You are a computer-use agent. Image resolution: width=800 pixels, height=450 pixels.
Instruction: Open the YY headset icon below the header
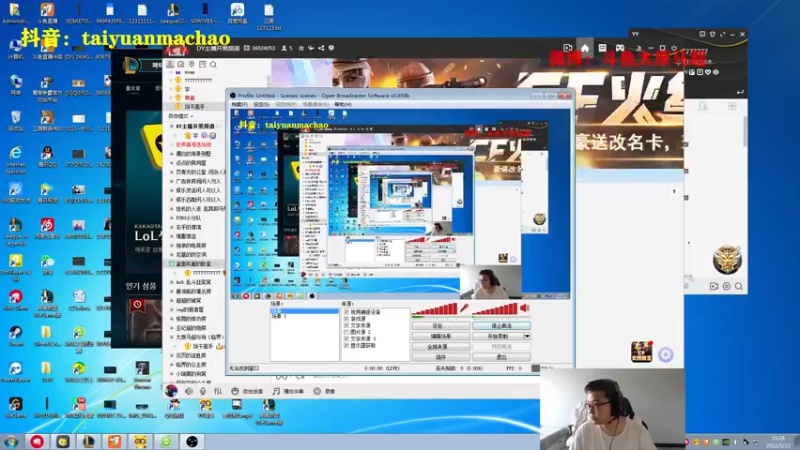(x=181, y=64)
